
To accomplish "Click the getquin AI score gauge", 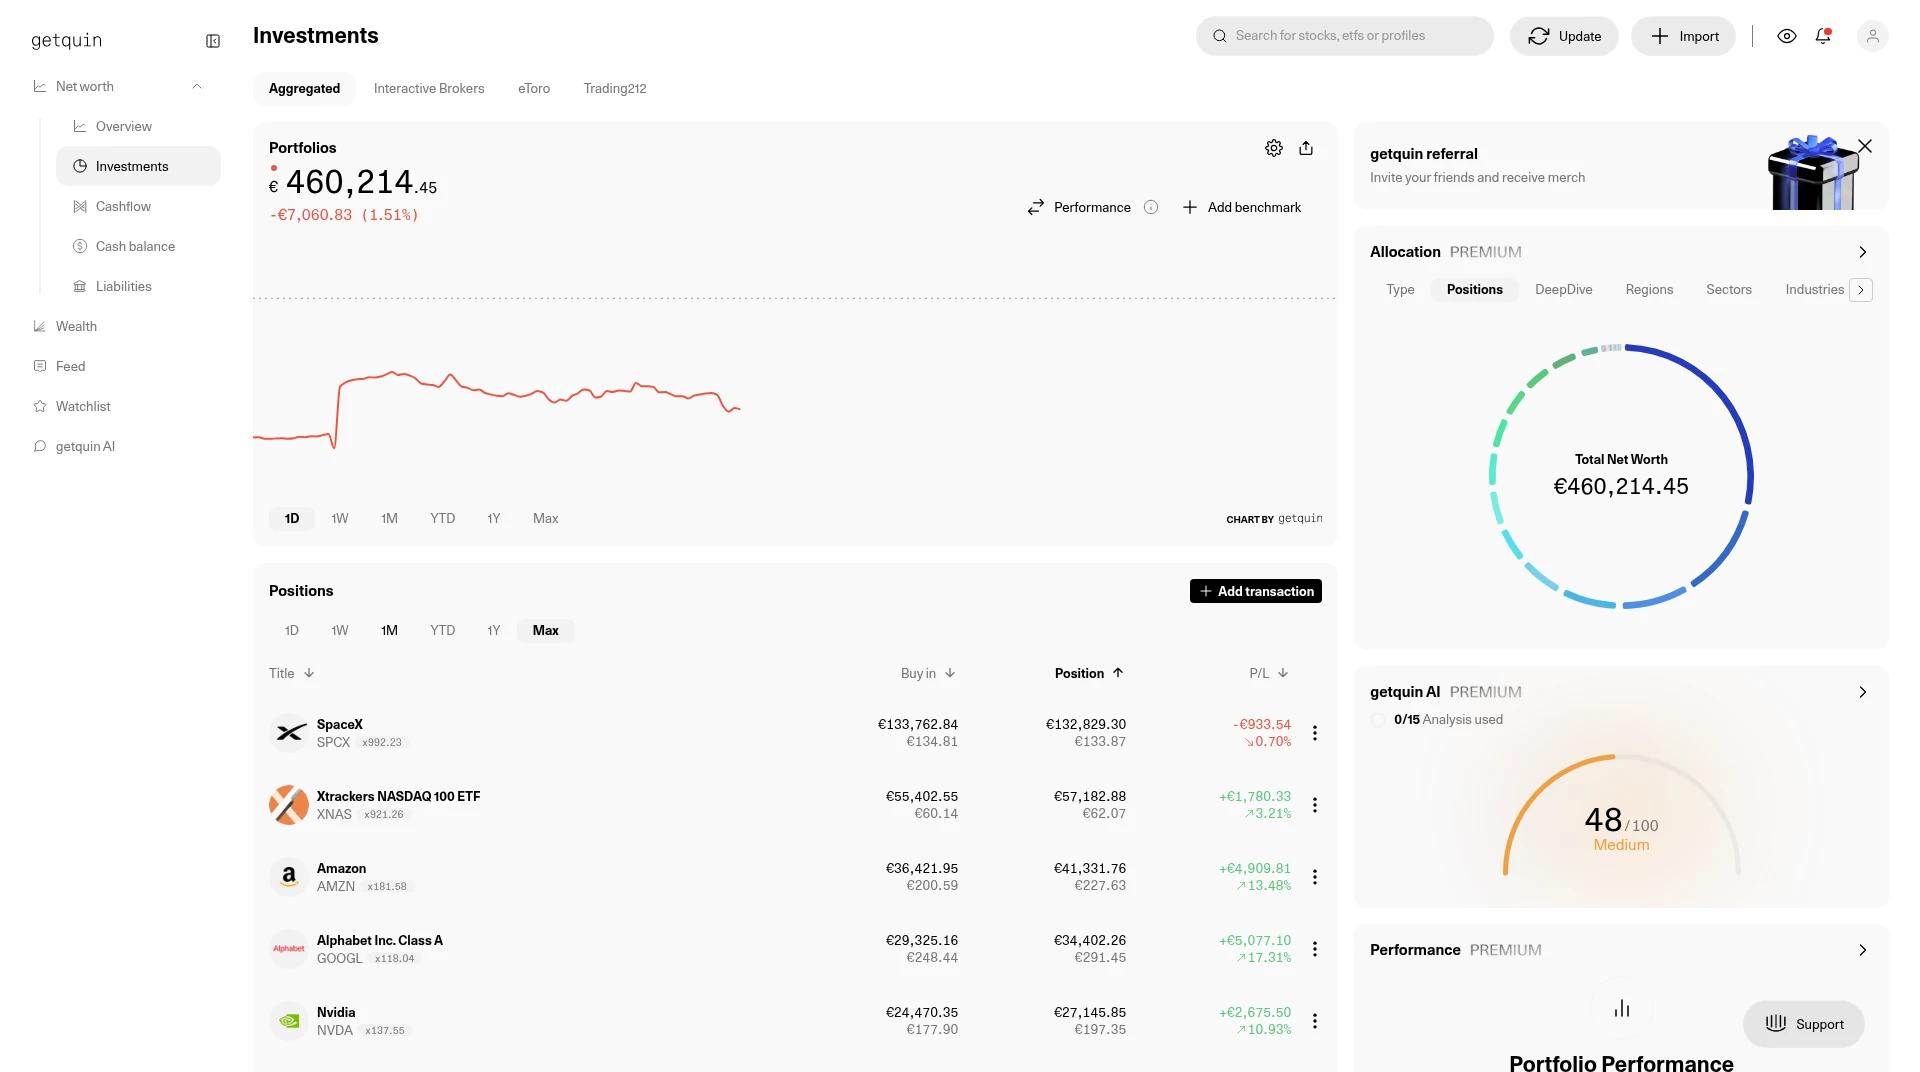I will click(x=1622, y=815).
